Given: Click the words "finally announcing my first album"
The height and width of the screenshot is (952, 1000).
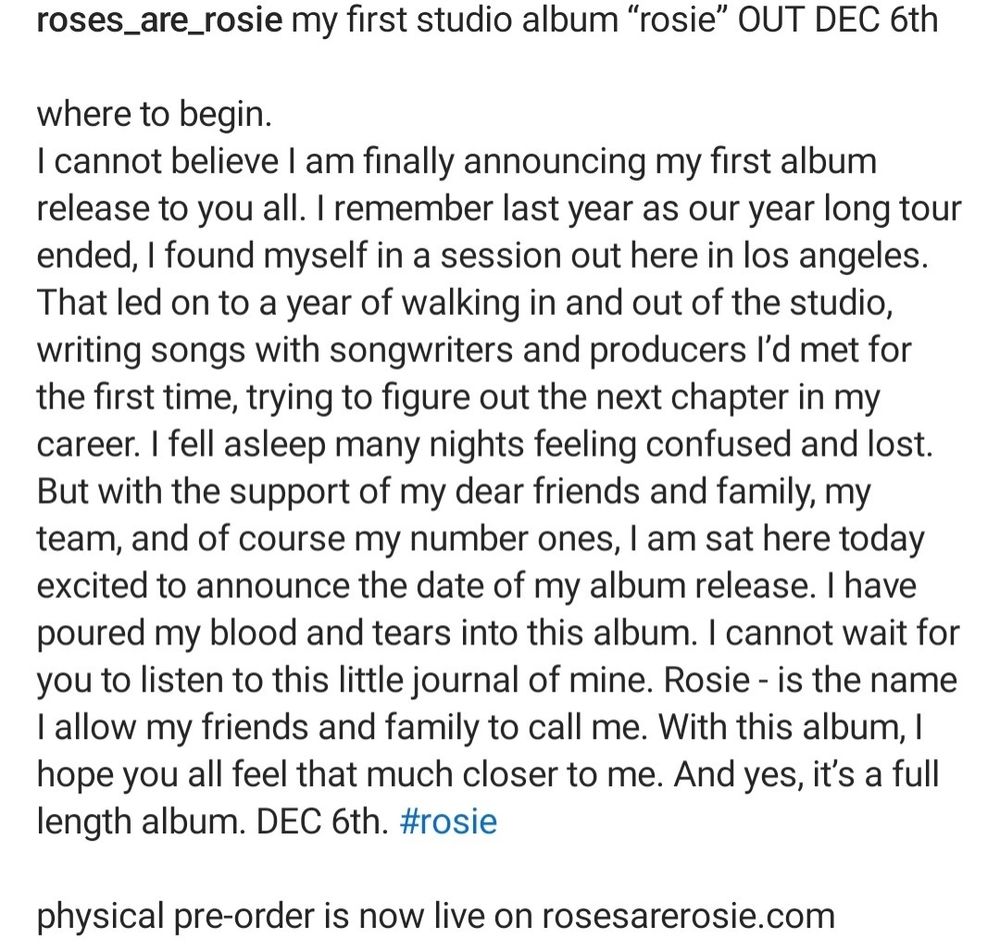Looking at the screenshot, I should 619,162.
